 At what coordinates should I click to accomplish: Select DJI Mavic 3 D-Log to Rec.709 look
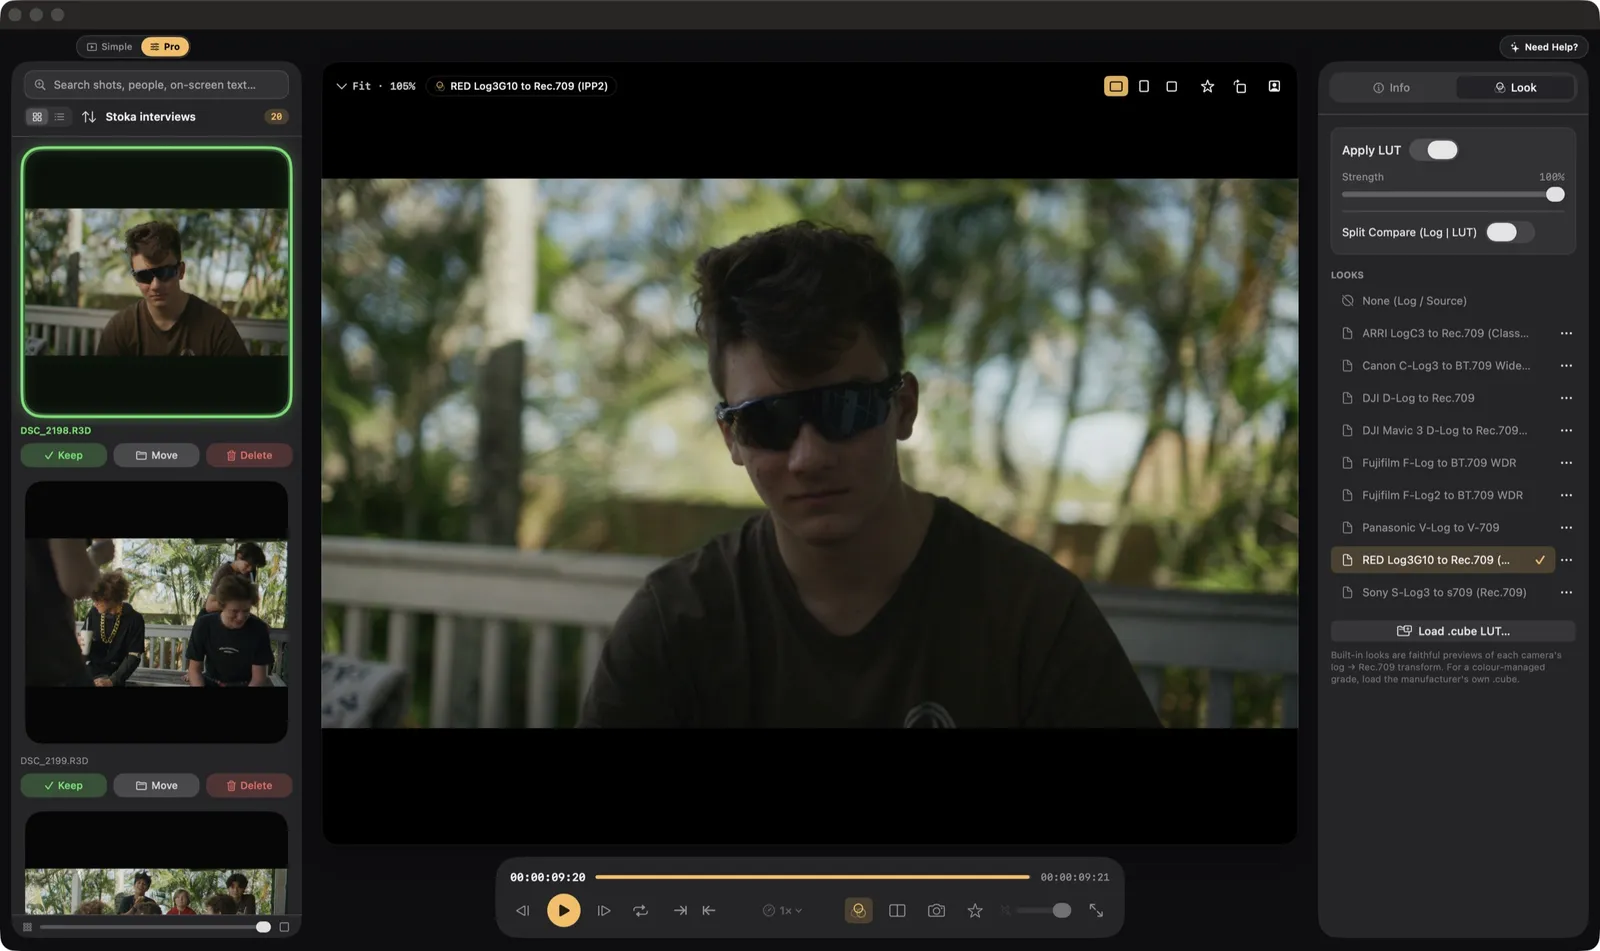point(1442,431)
